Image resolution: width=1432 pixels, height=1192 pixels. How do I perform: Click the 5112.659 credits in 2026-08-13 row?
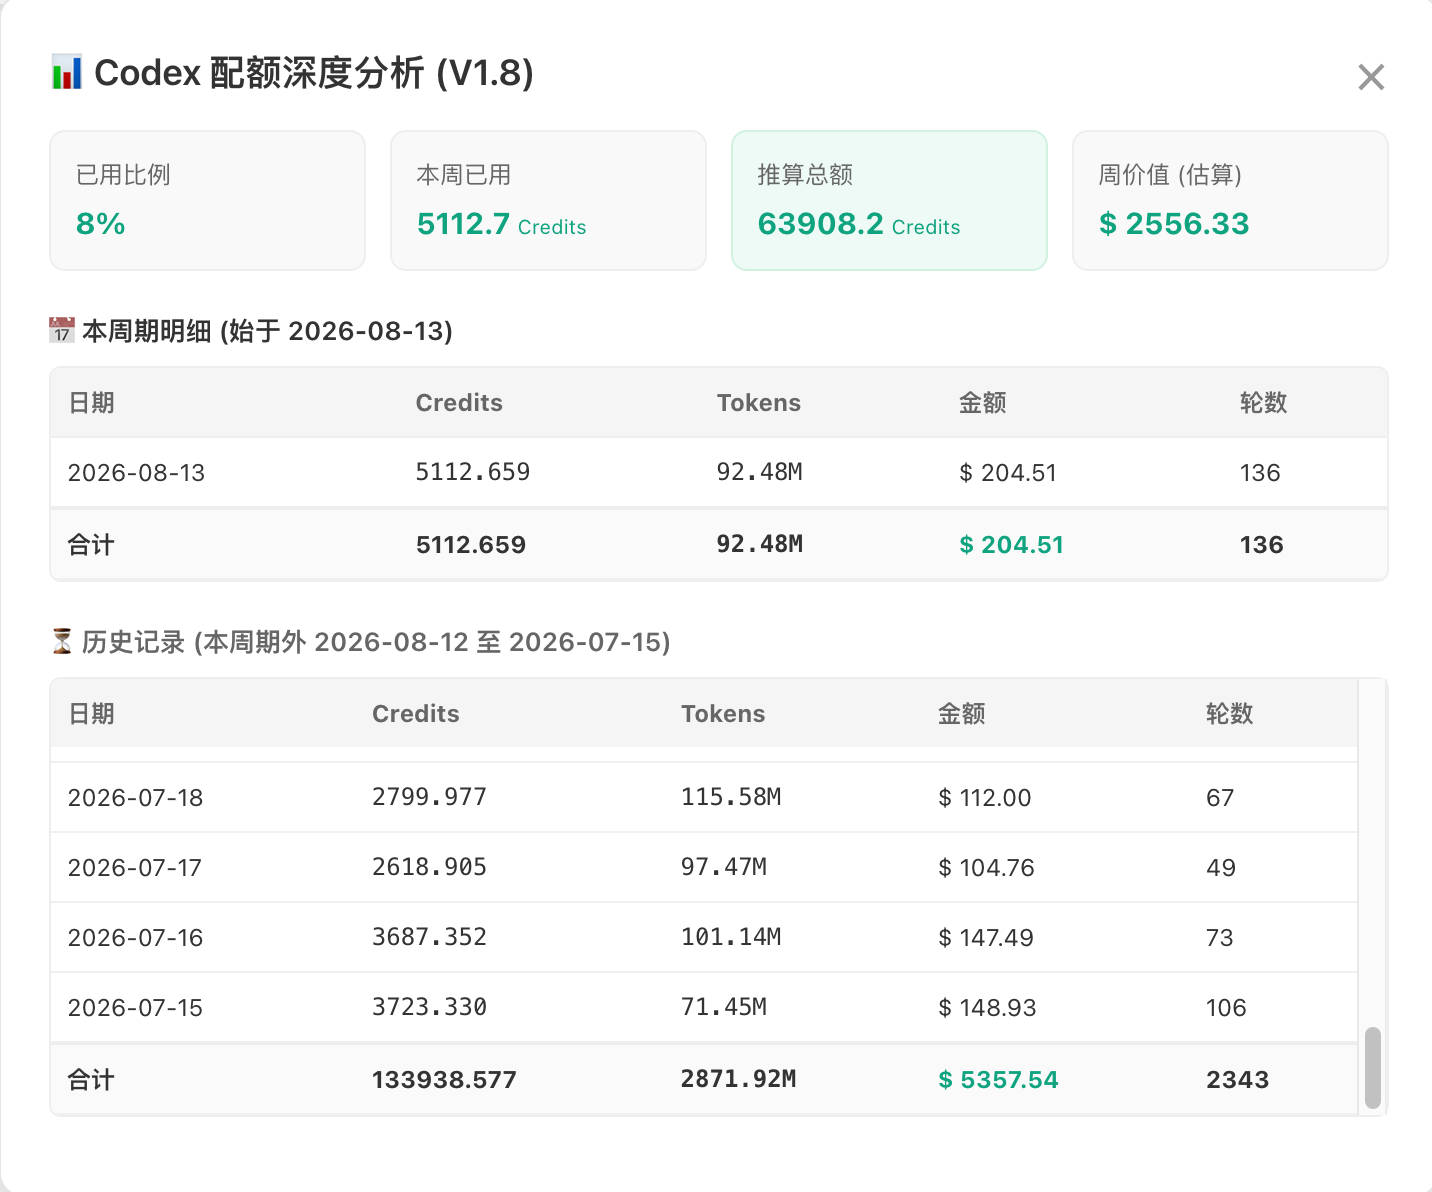(x=473, y=472)
